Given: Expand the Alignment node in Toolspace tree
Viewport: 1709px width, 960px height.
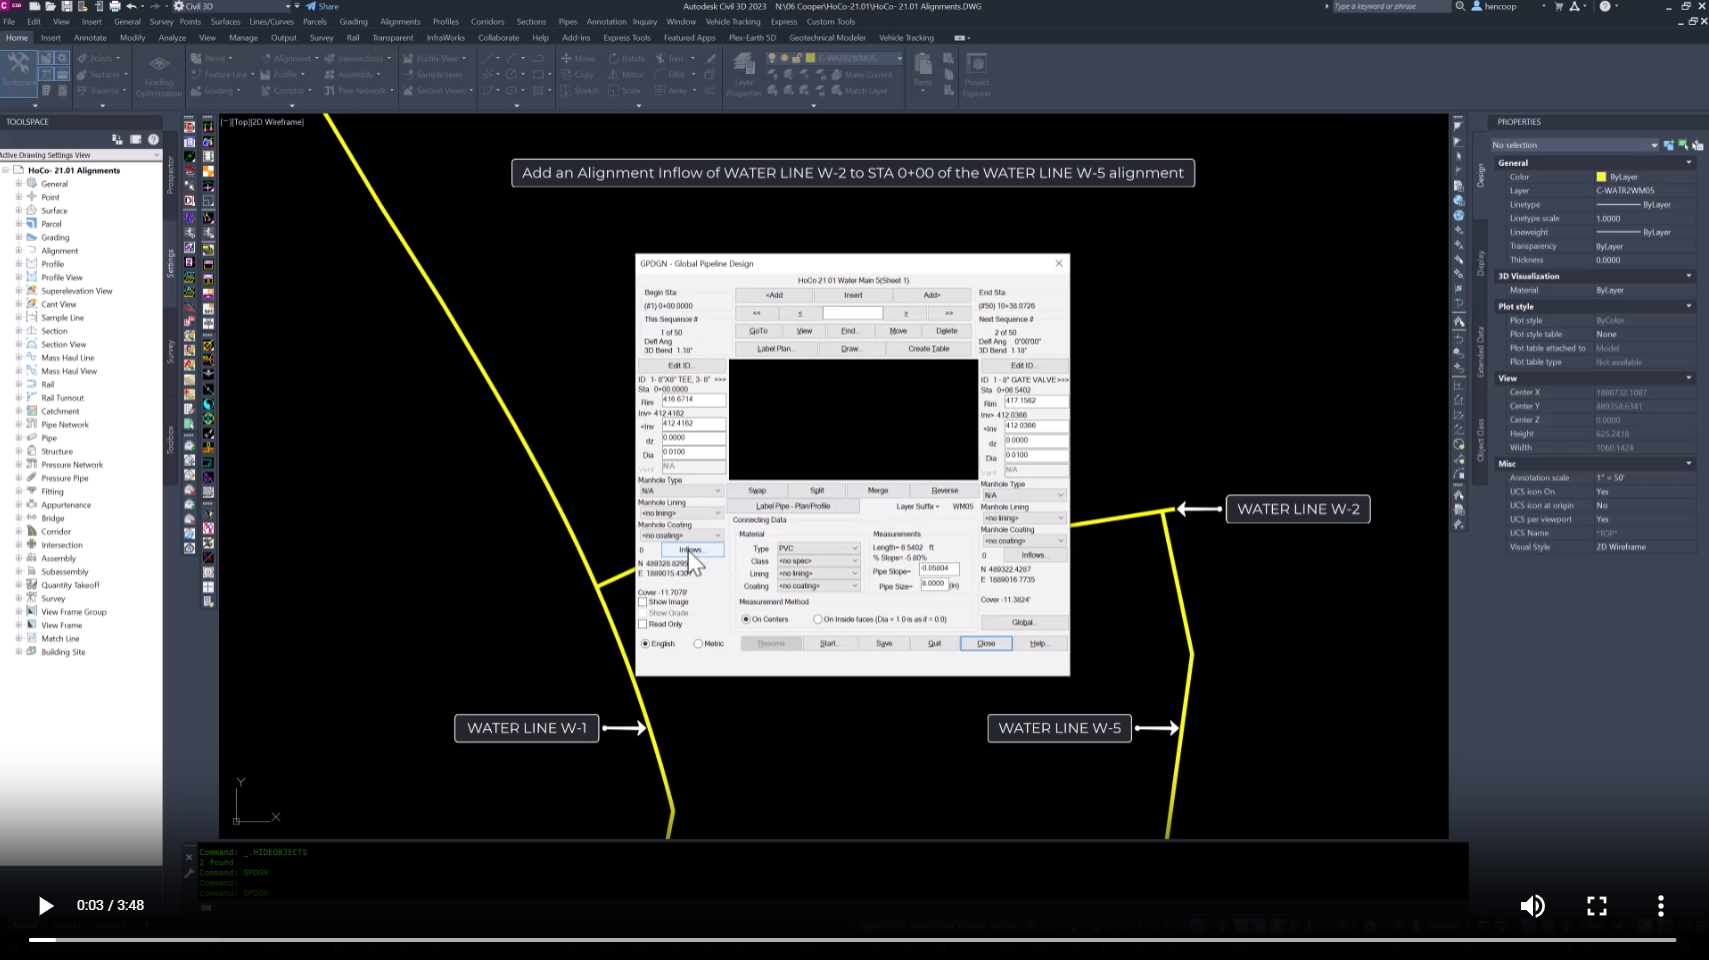Looking at the screenshot, I should coord(18,251).
